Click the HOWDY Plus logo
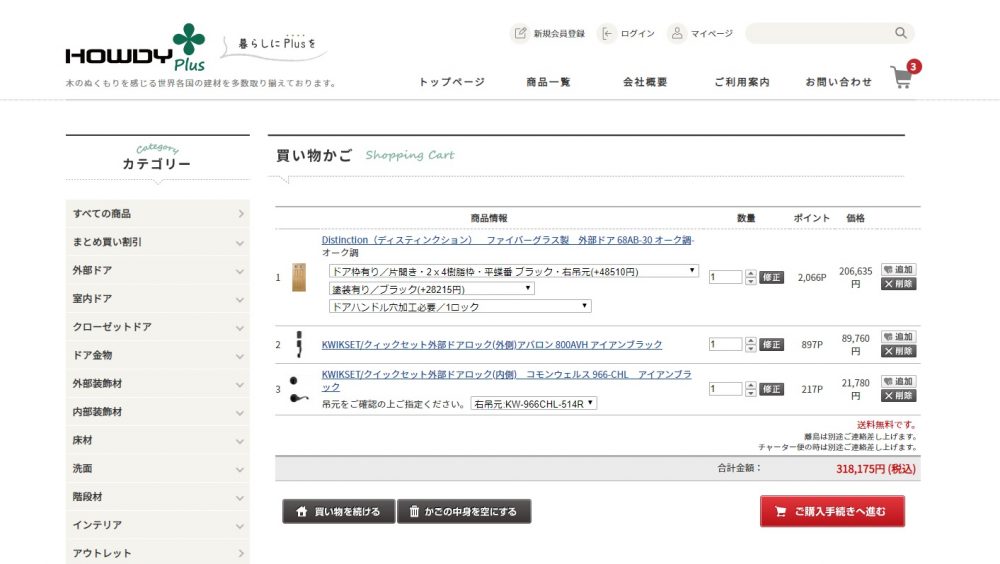Image resolution: width=1000 pixels, height=564 pixels. (135, 48)
